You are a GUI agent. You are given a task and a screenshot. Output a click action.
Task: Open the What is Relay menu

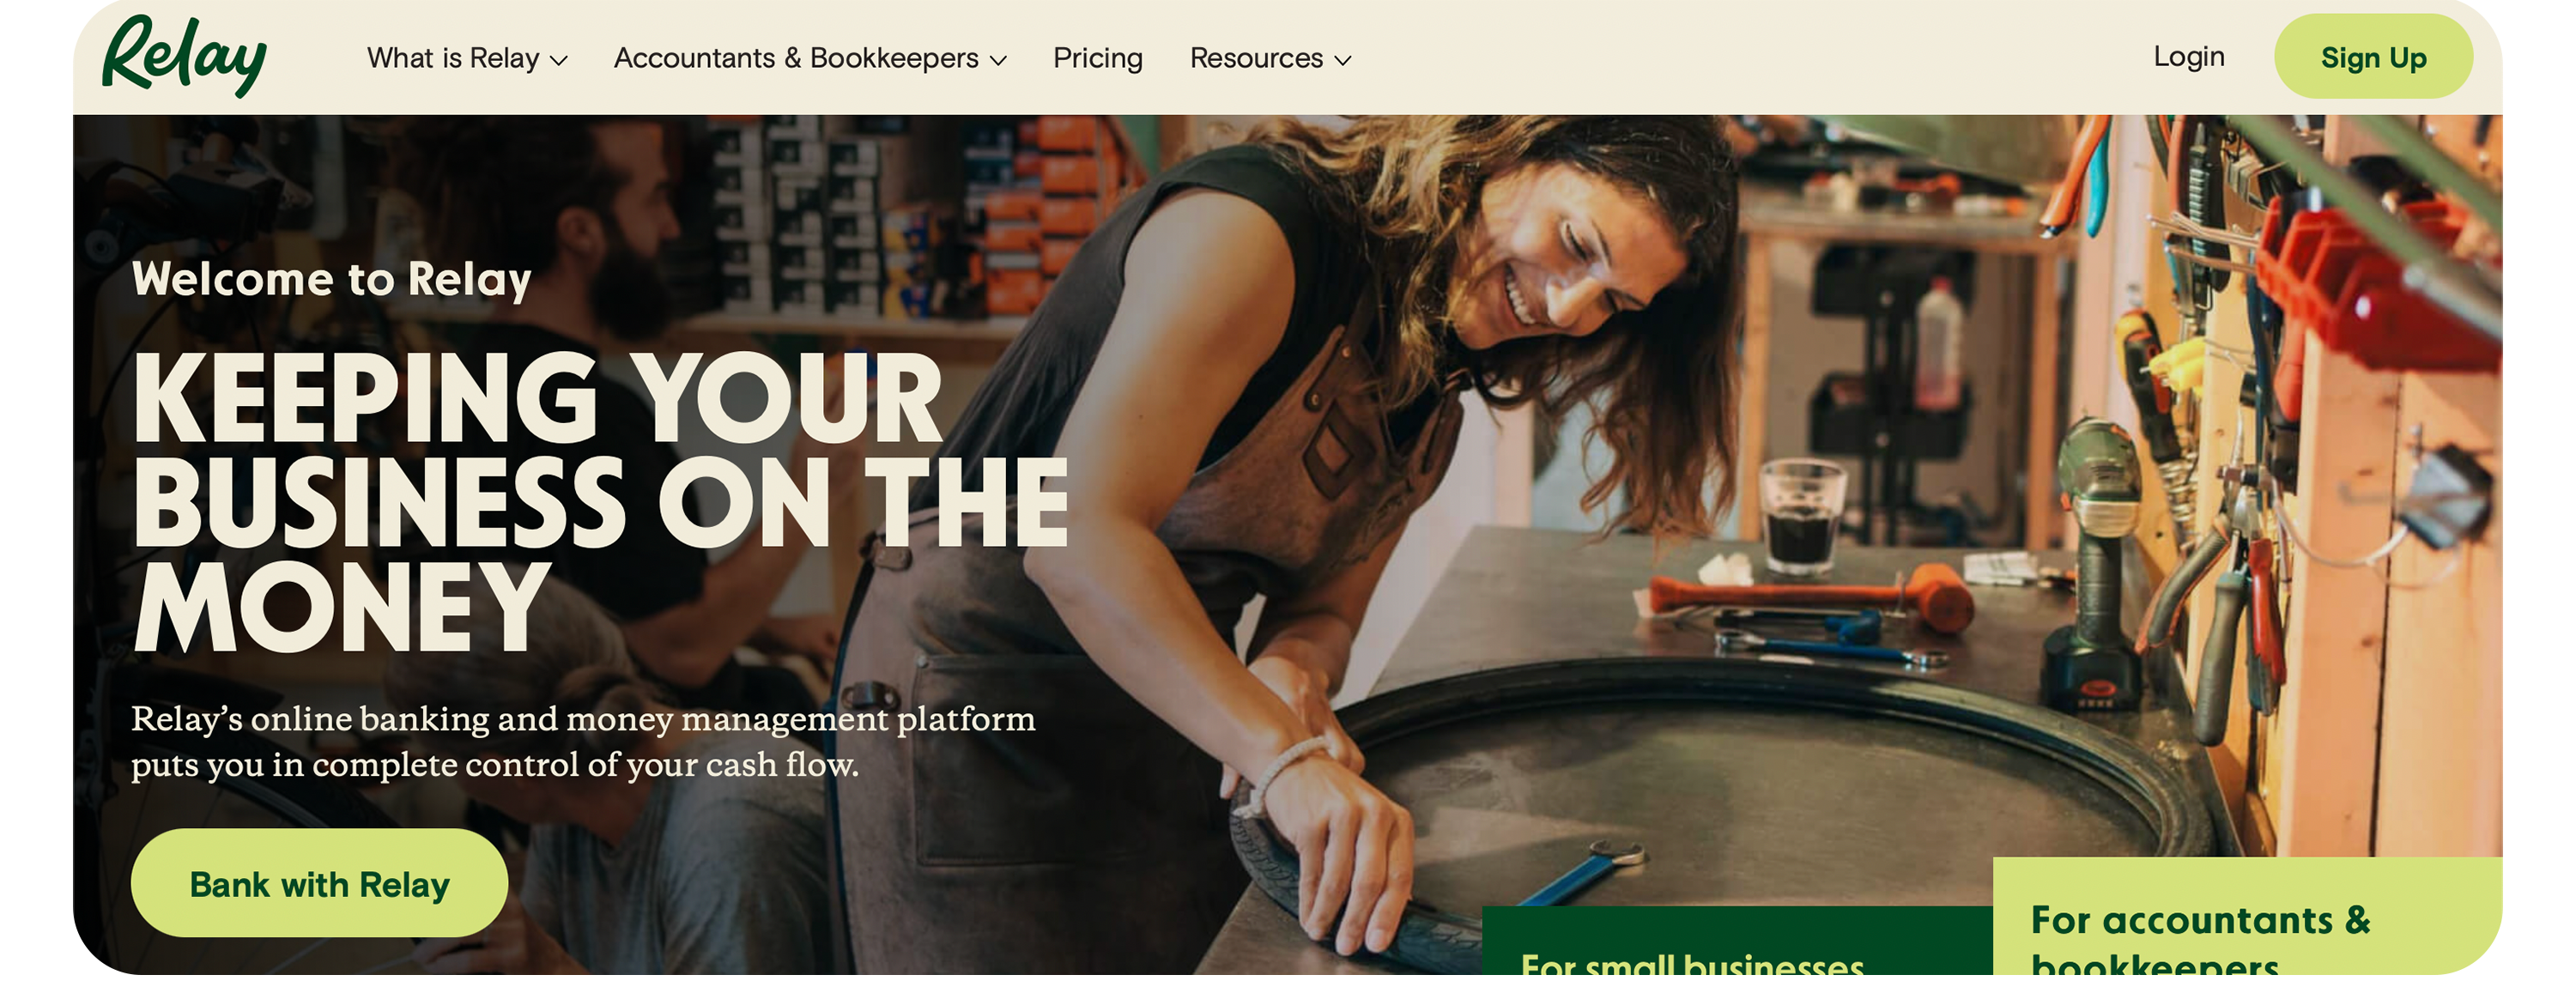pos(467,58)
